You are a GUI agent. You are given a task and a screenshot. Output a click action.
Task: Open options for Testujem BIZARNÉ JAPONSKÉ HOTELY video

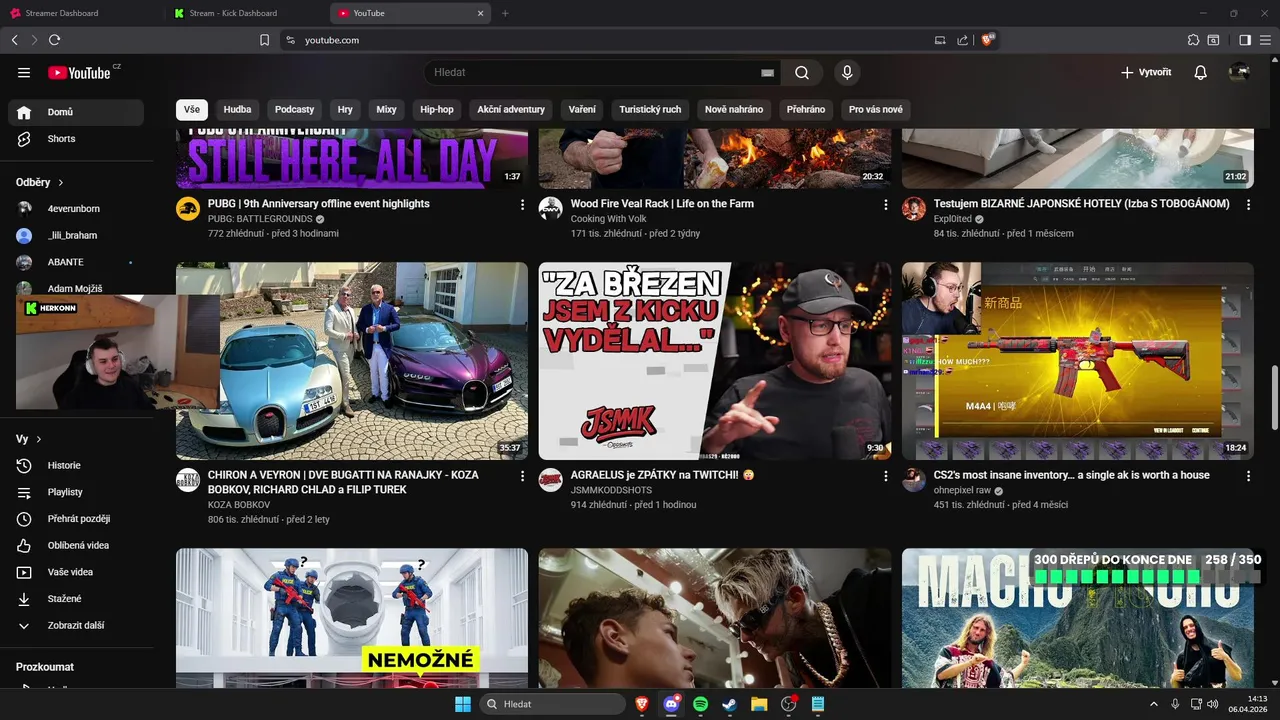pos(1248,204)
